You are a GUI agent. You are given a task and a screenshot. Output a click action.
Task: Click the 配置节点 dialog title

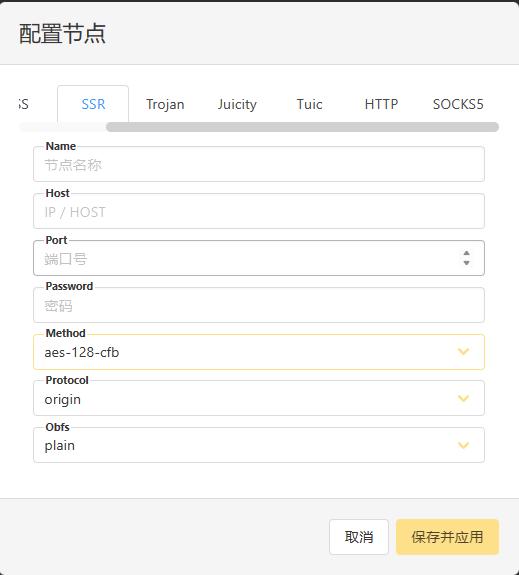tap(62, 34)
